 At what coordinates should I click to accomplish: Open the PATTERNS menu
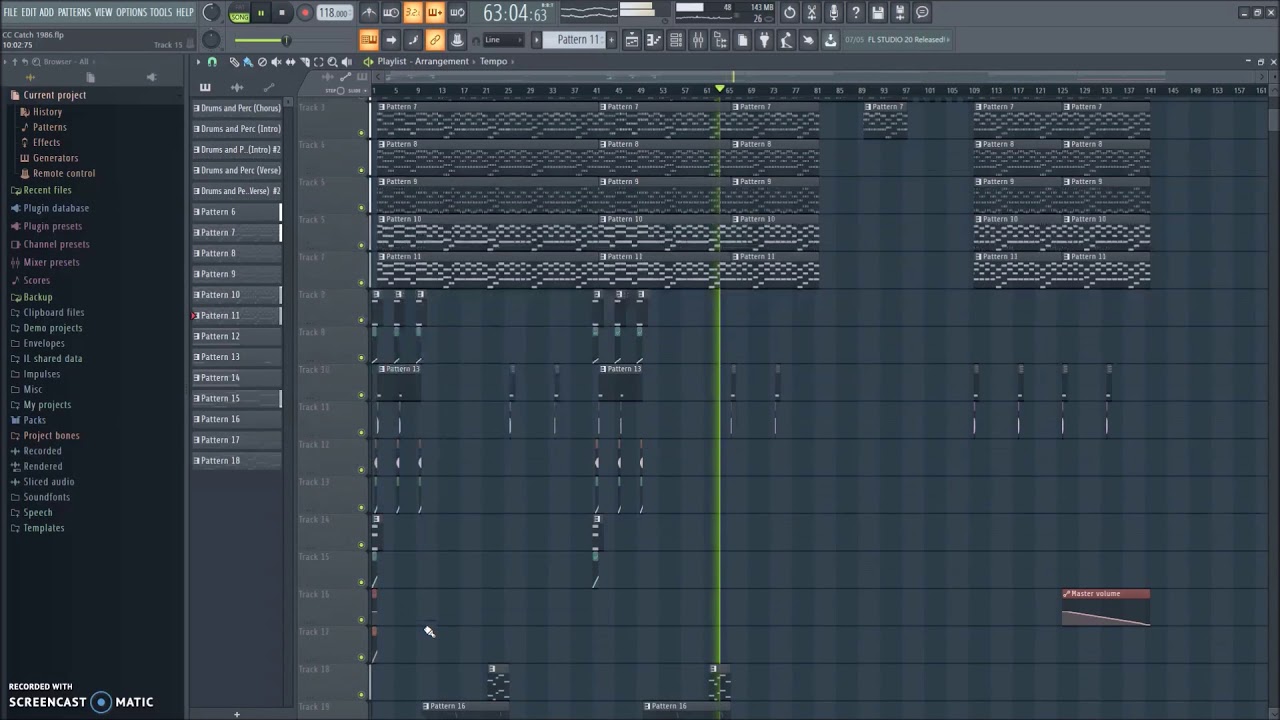point(74,12)
